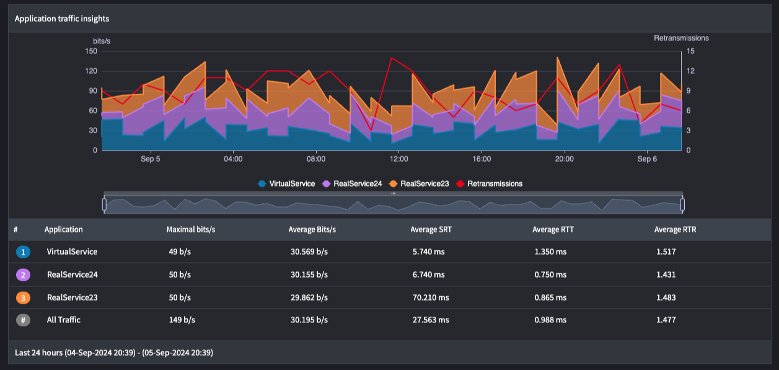The height and width of the screenshot is (370, 780).
Task: Click All Traffic maximal value 149 b/s
Action: tap(182, 320)
